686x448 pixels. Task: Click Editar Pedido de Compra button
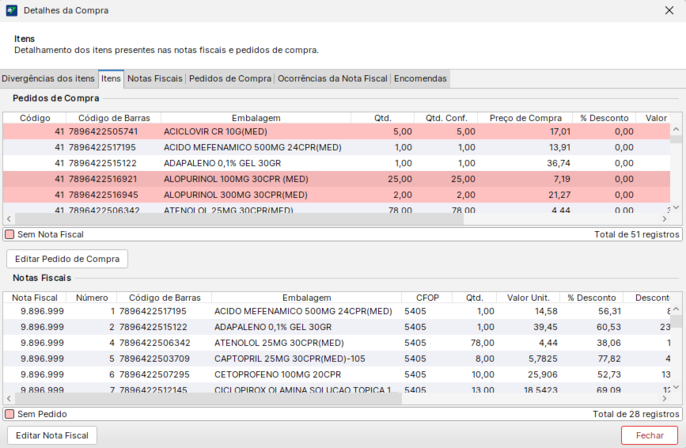67,259
